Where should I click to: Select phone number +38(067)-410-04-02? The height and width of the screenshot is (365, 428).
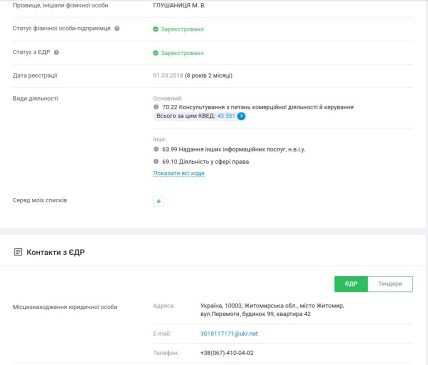click(227, 353)
